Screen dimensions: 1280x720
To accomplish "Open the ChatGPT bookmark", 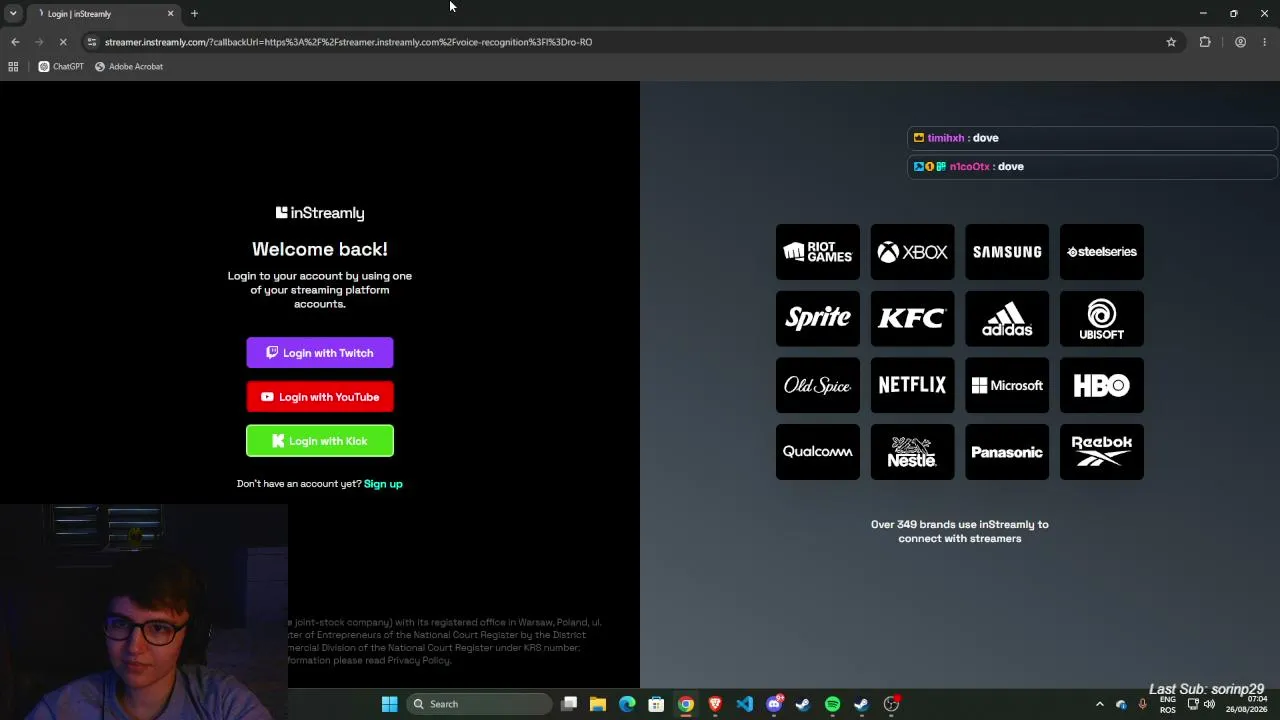I will click(61, 67).
